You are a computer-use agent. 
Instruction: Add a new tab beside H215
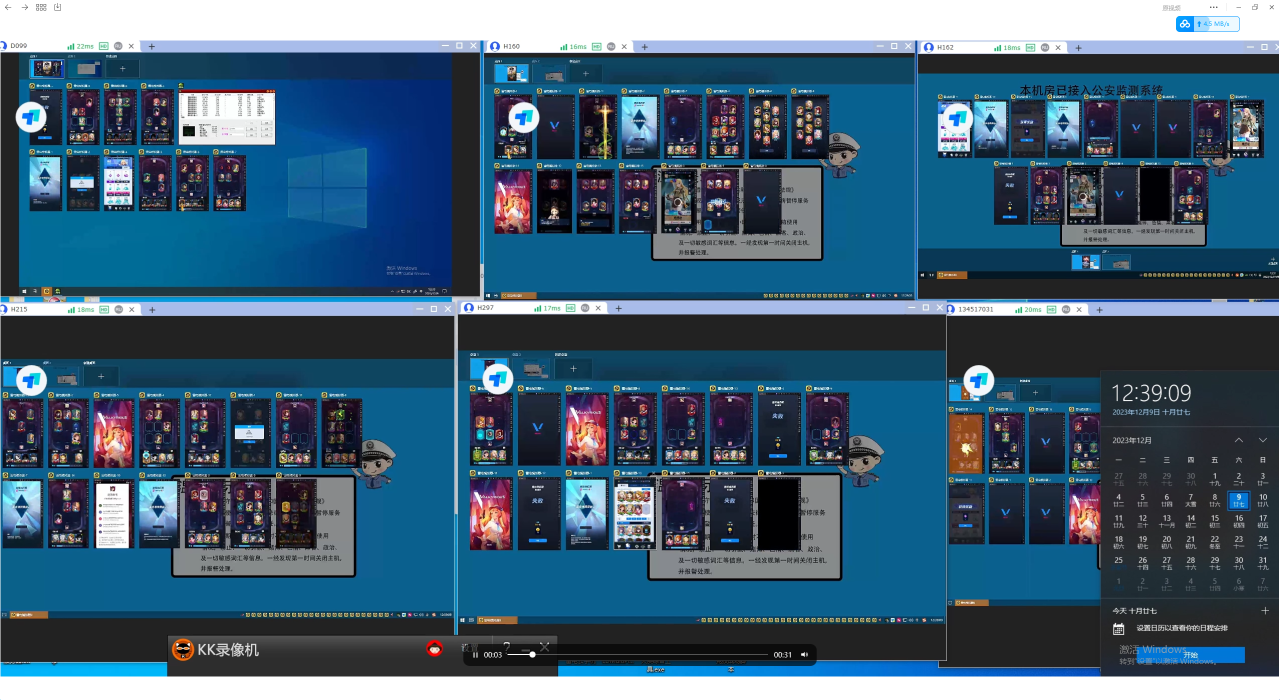[152, 310]
